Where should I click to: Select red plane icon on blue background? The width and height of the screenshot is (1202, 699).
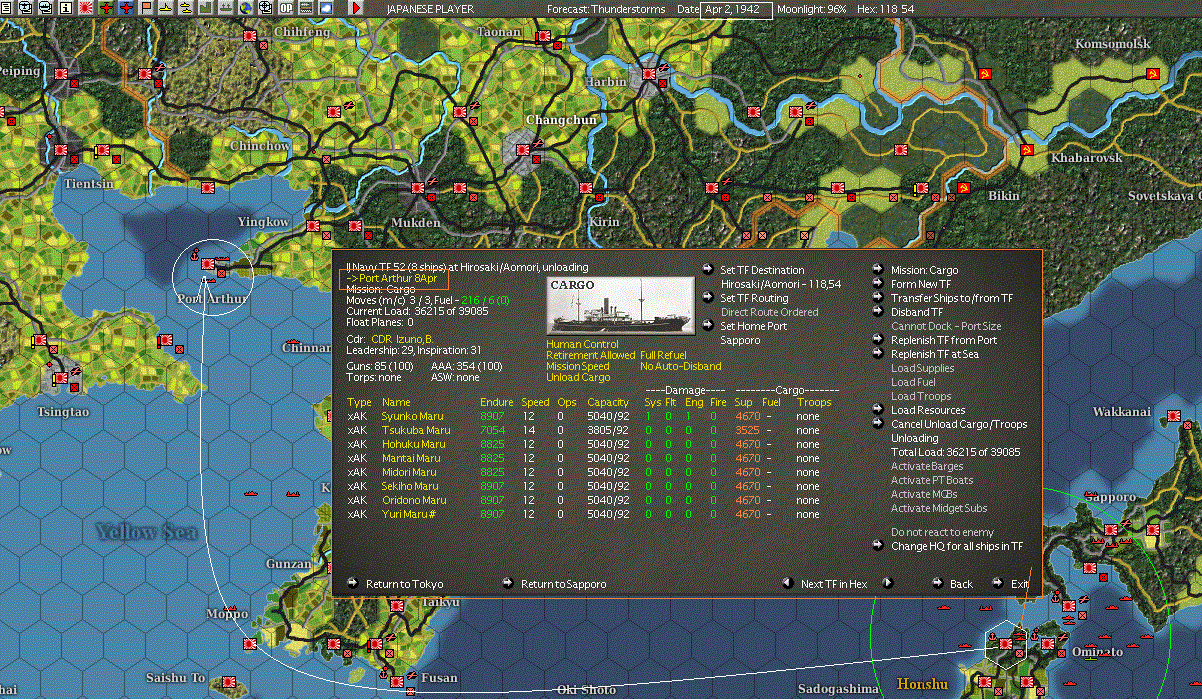coord(126,8)
